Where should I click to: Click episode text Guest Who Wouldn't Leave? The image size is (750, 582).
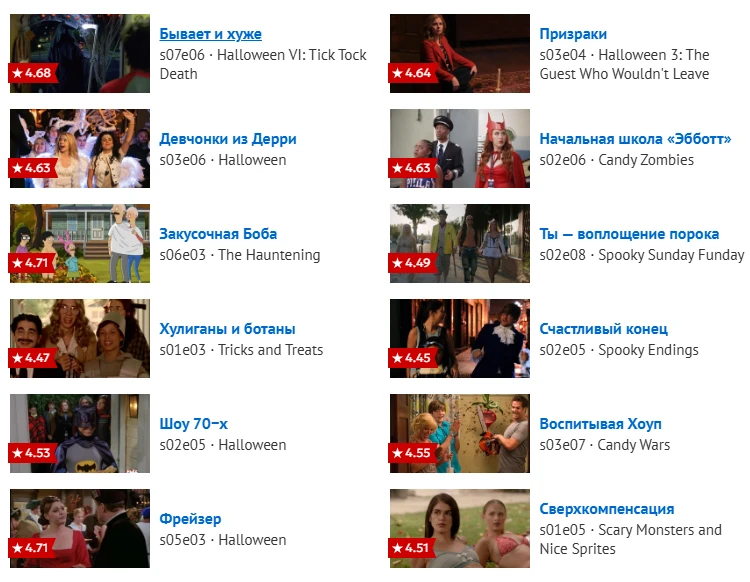tap(624, 74)
